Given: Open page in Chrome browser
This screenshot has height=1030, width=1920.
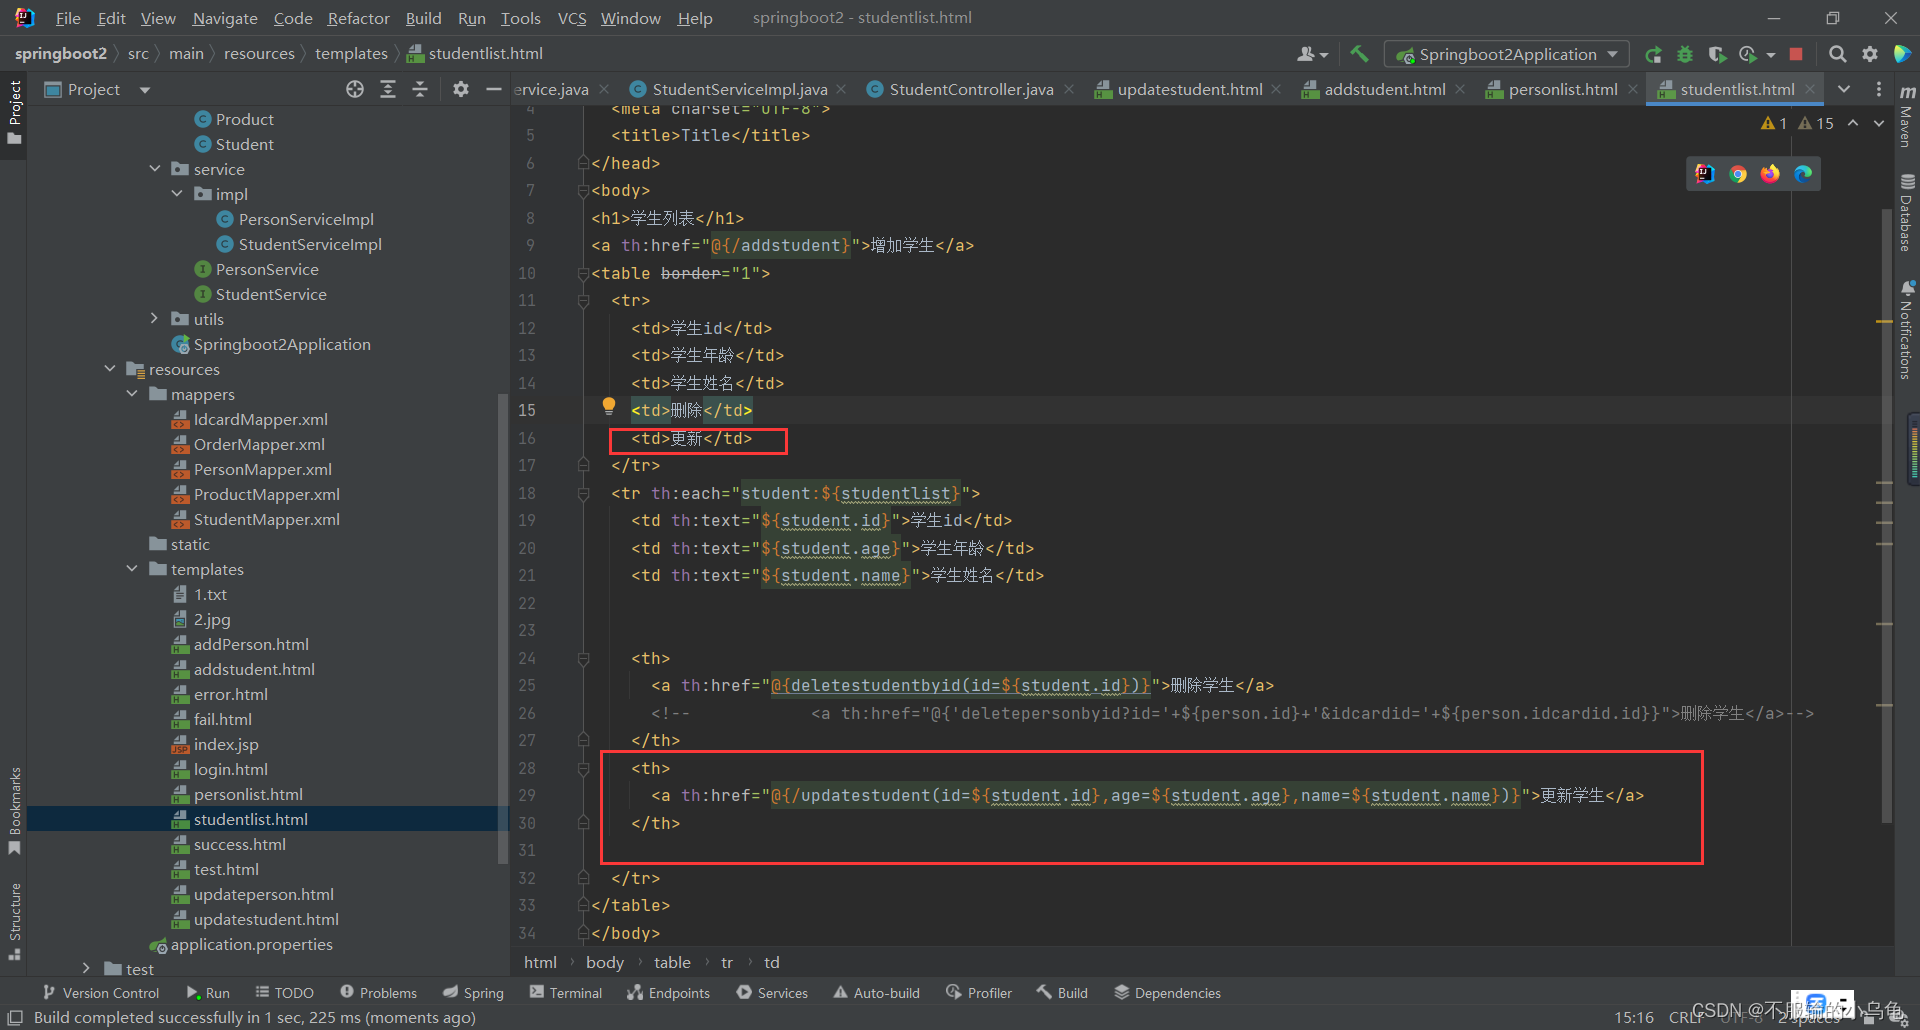Looking at the screenshot, I should click(1738, 174).
